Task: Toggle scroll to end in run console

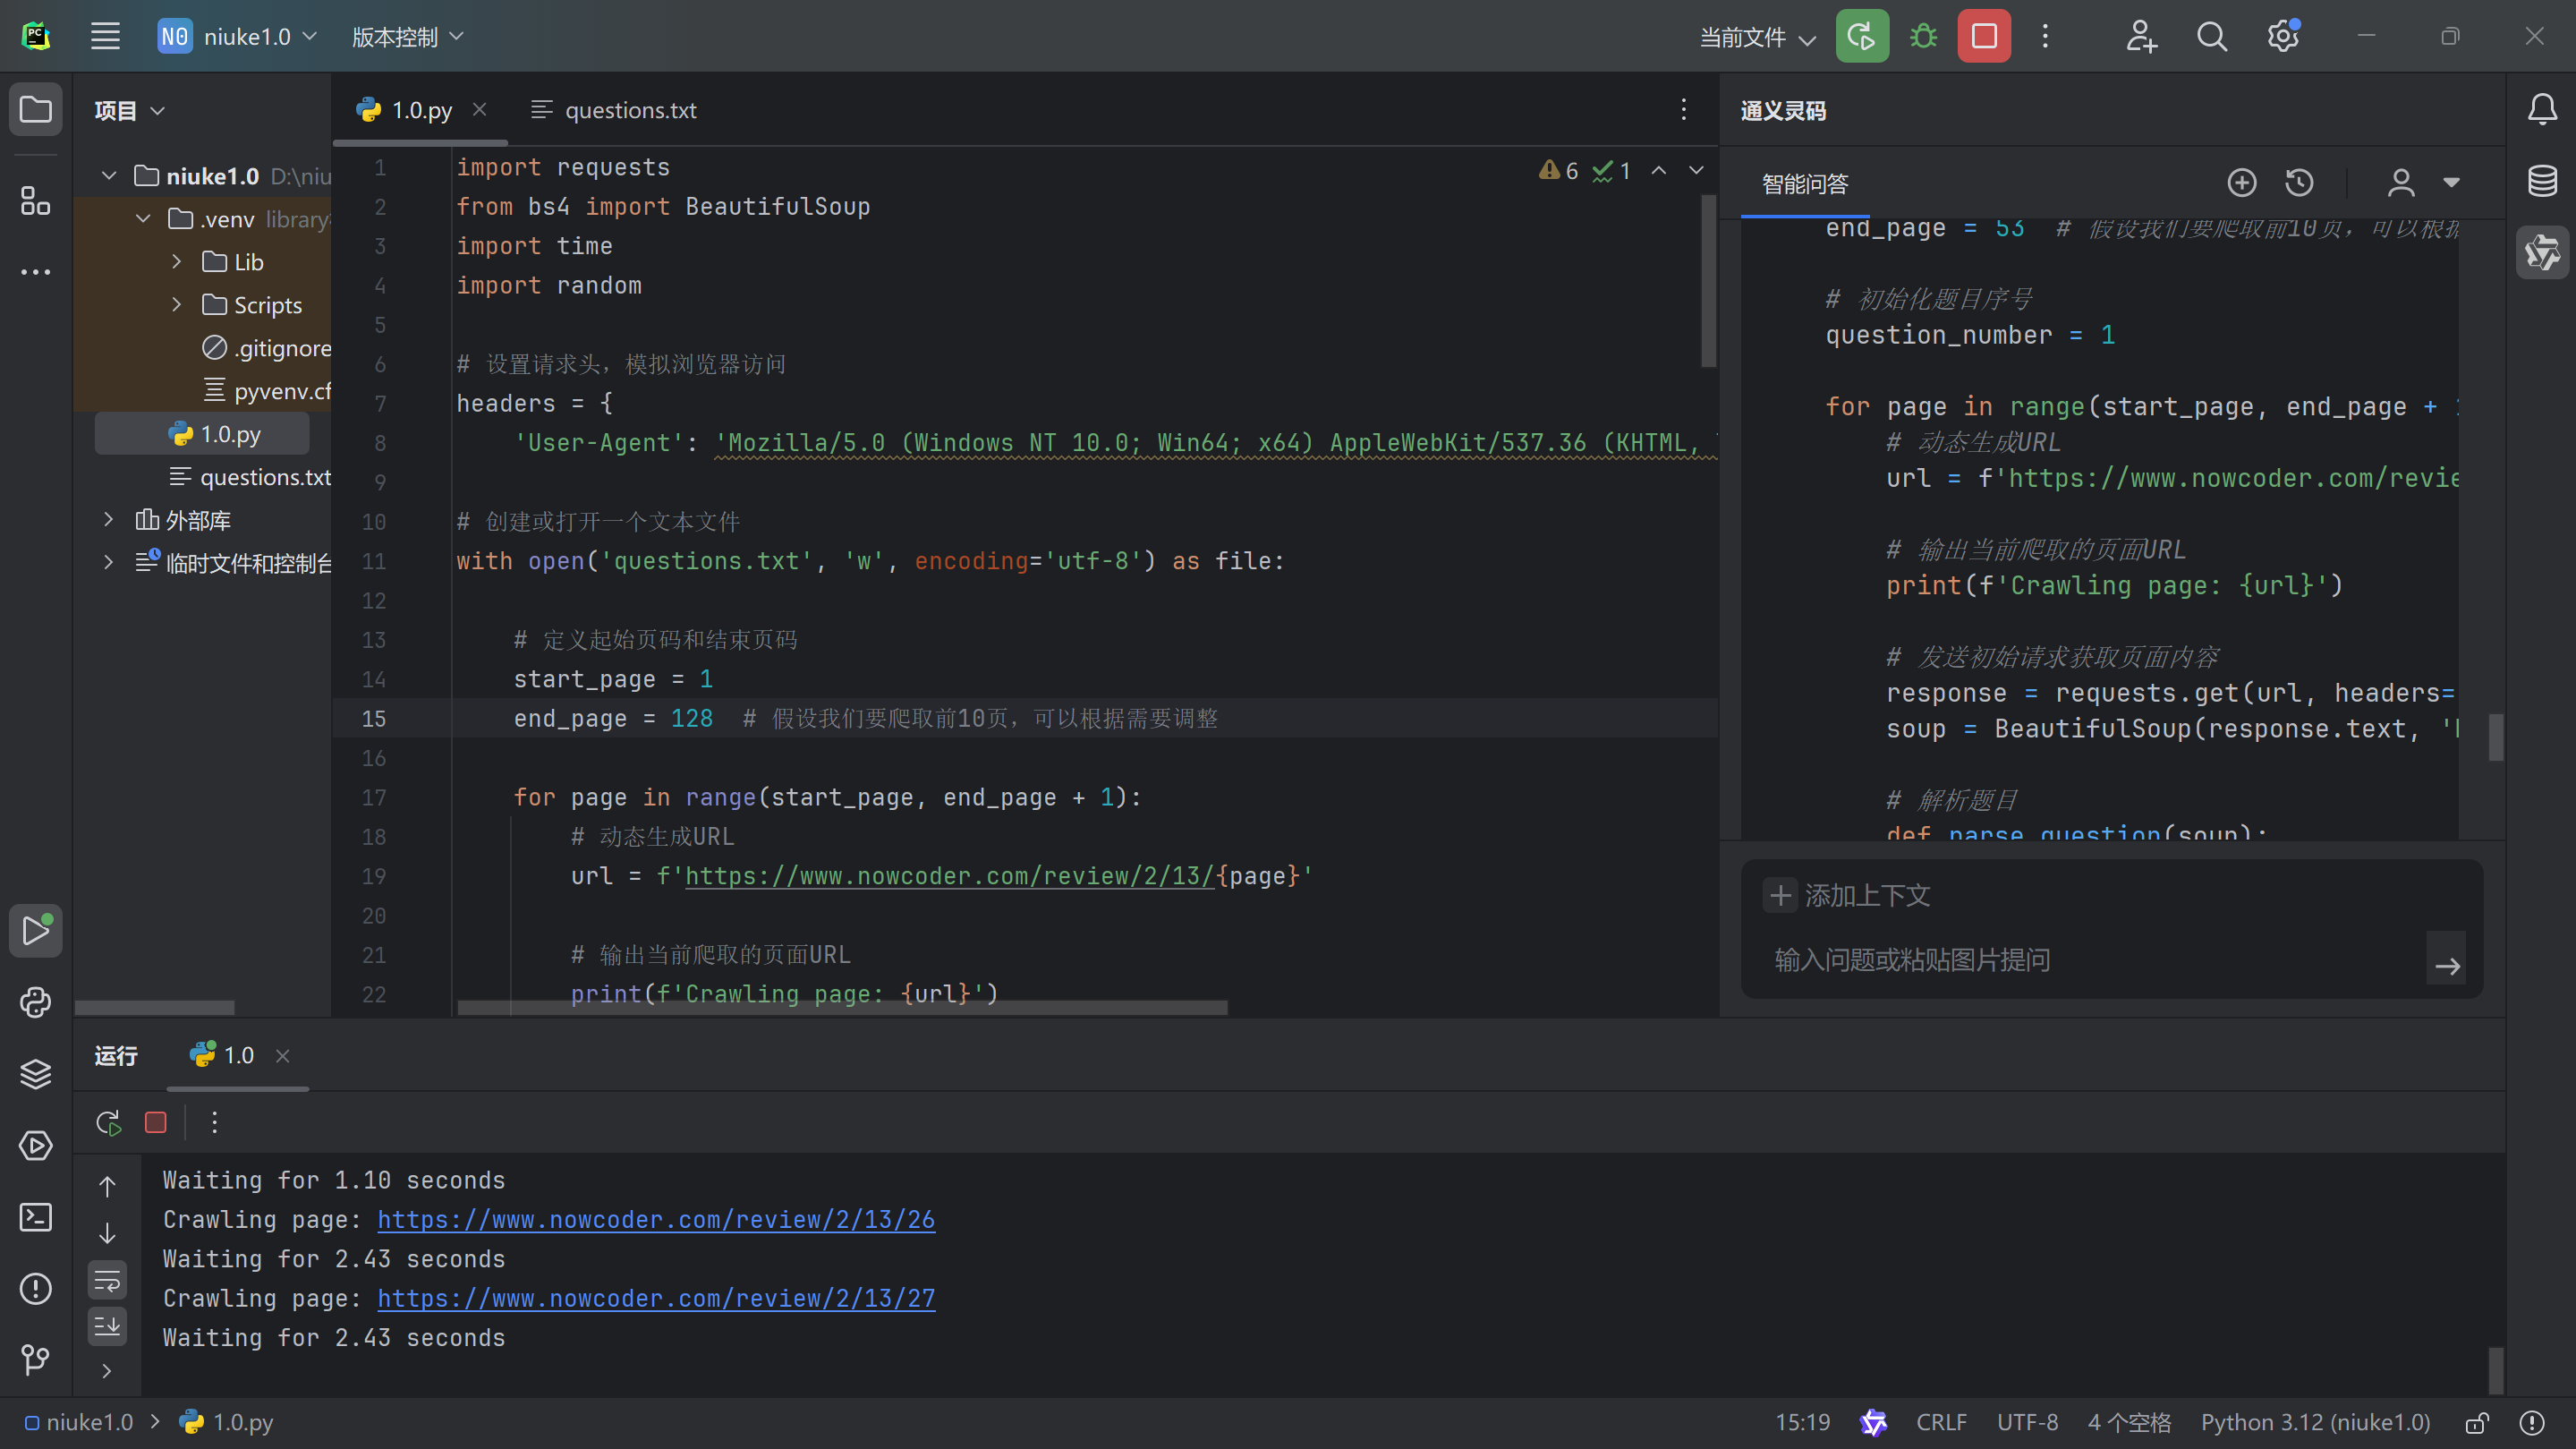Action: [107, 1326]
